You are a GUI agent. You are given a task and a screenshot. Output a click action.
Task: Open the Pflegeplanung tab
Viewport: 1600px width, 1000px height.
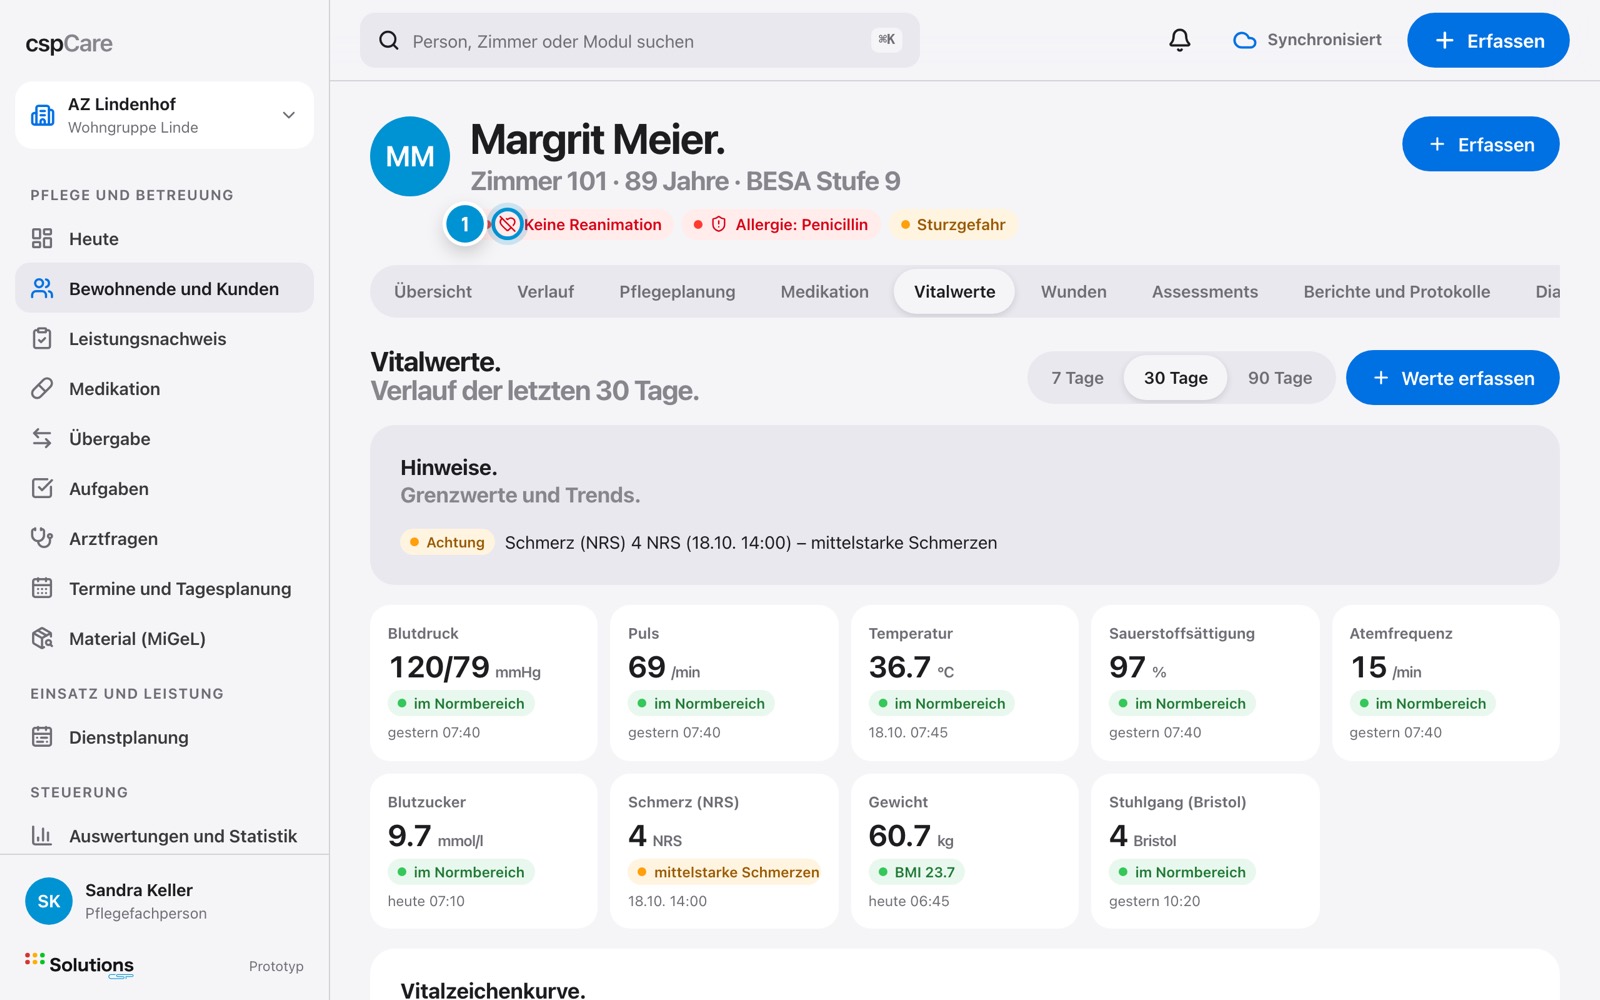point(677,292)
